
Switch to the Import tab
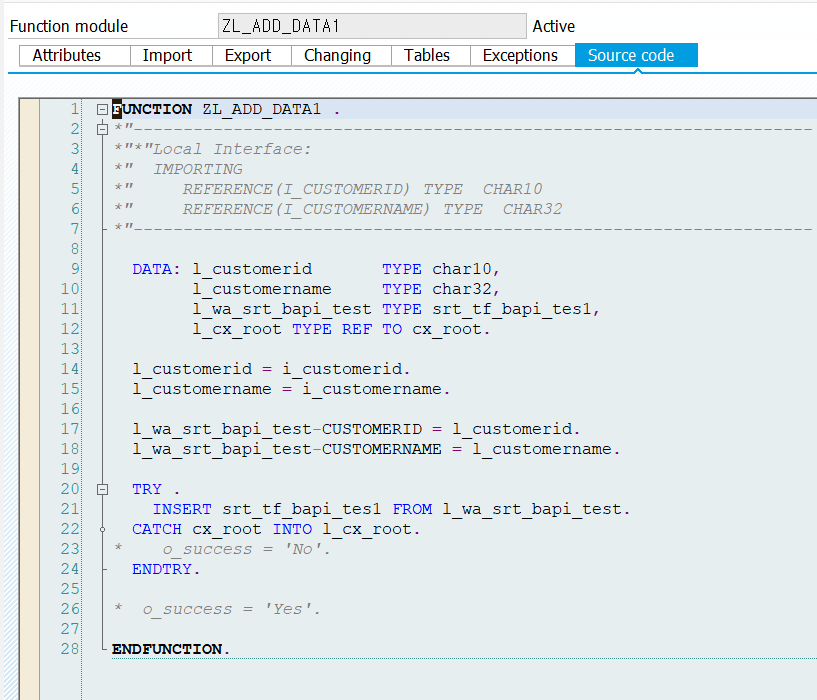click(x=166, y=56)
